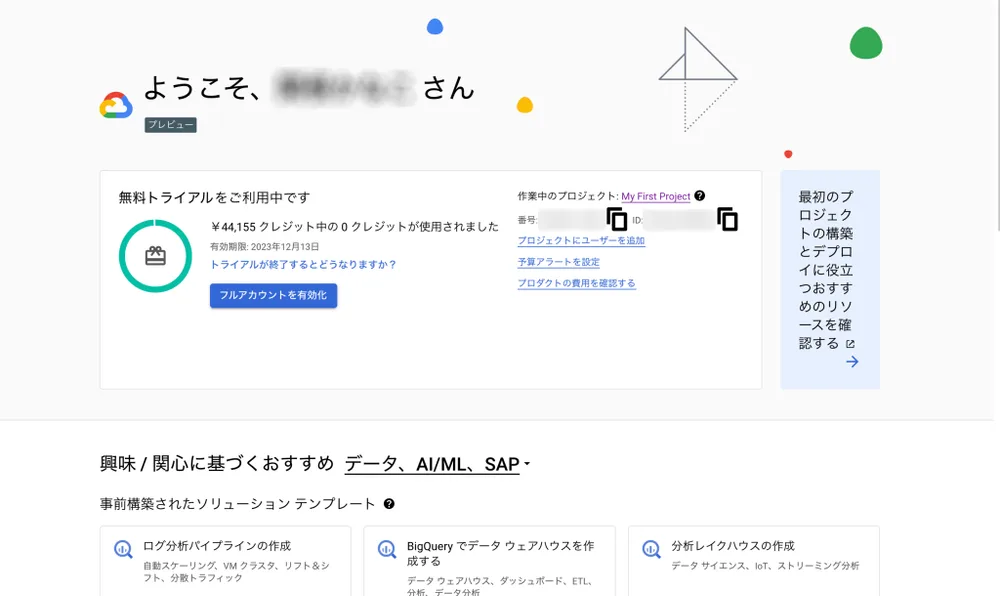1000x596 pixels.
Task: Click プロダクトの費用を確認する link
Action: (x=577, y=283)
